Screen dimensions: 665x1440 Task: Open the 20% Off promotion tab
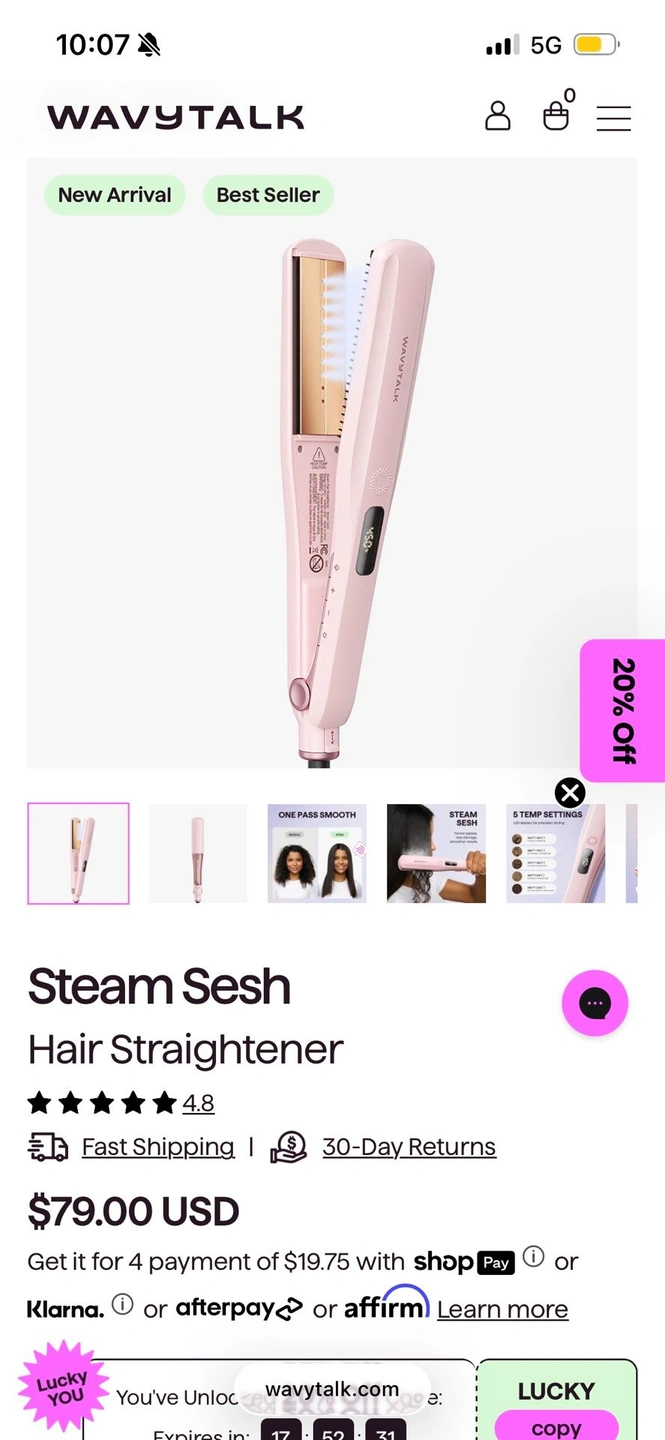(623, 710)
